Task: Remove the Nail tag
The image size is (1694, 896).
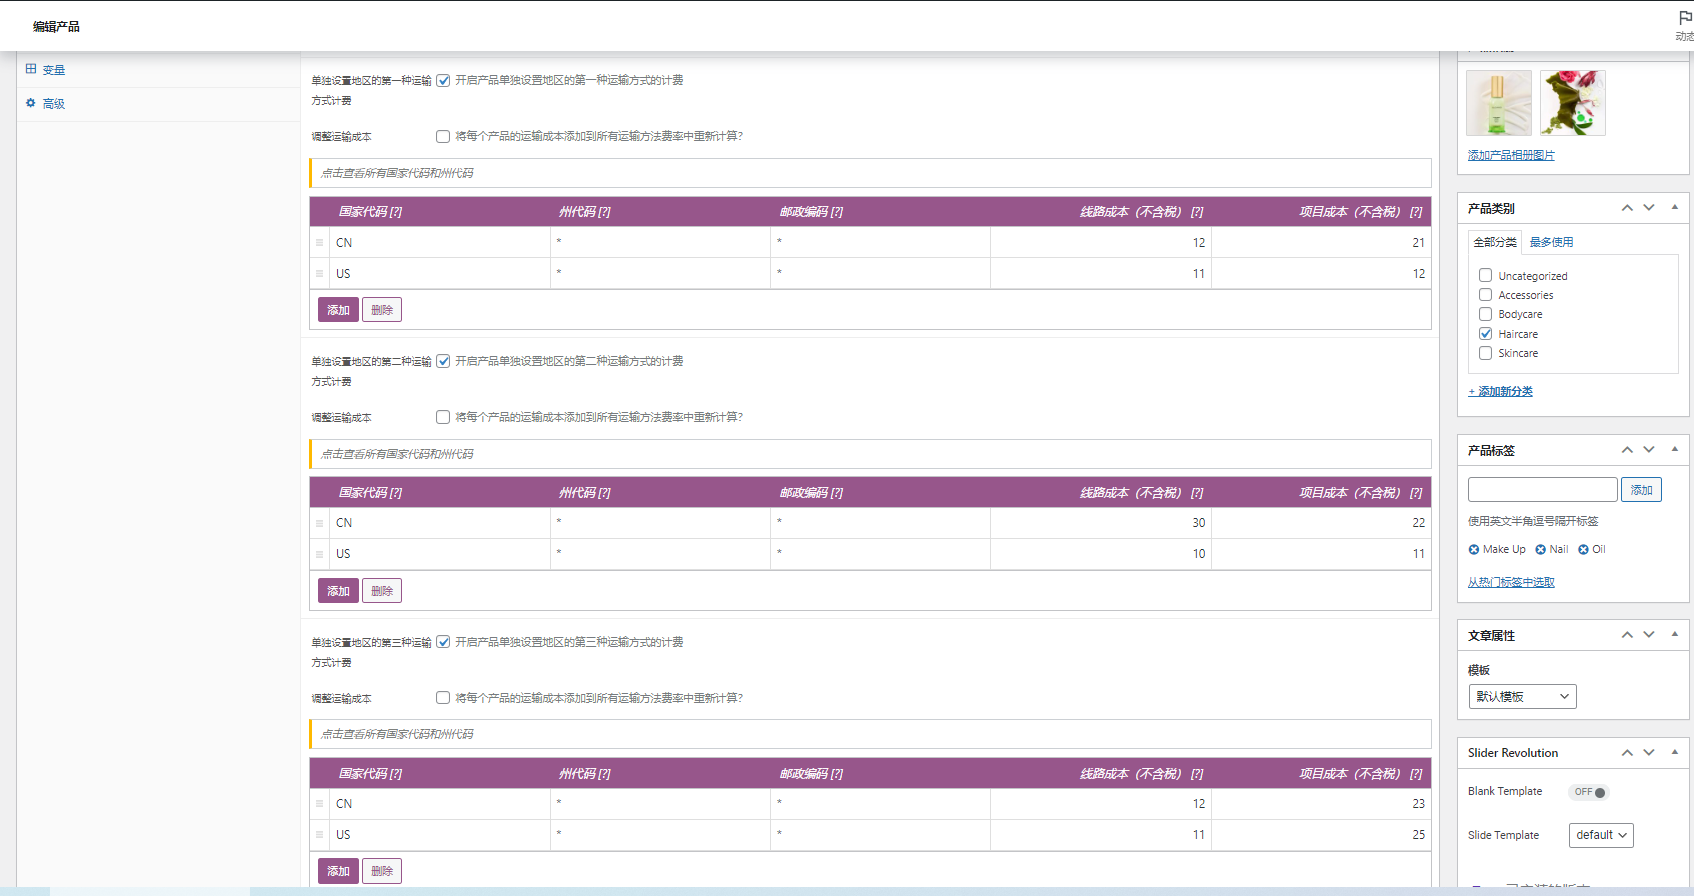Action: [x=1540, y=550]
